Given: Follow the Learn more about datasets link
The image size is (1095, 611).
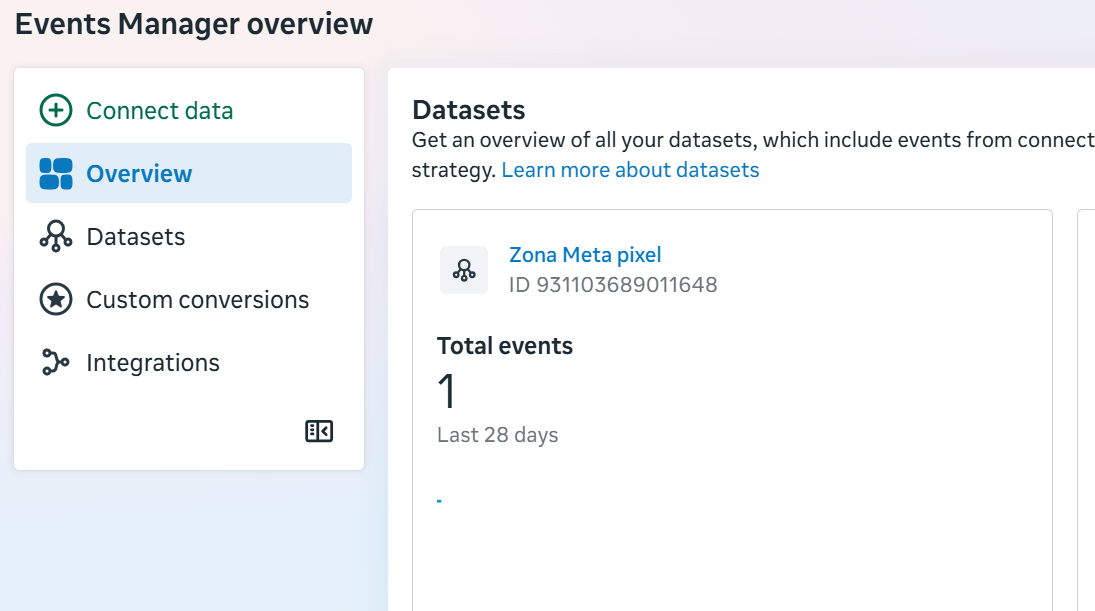Looking at the screenshot, I should pyautogui.click(x=630, y=170).
